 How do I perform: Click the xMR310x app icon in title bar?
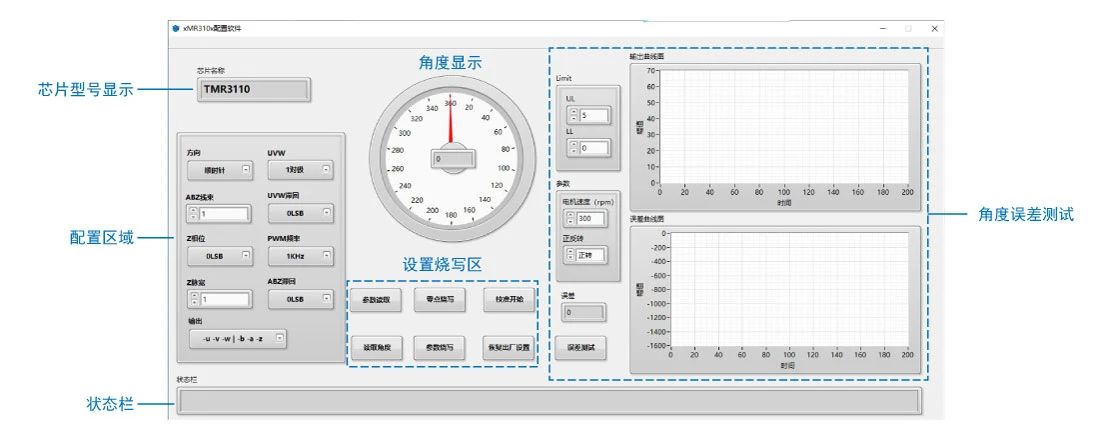tap(177, 28)
